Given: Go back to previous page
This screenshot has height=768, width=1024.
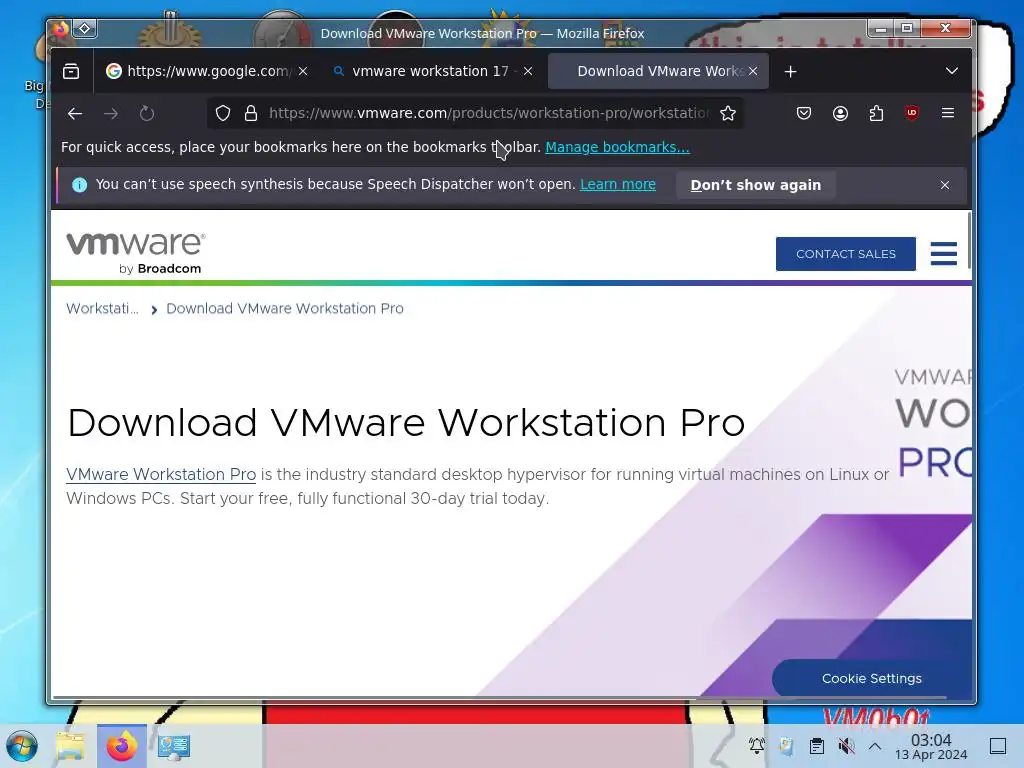Looking at the screenshot, I should point(75,114).
